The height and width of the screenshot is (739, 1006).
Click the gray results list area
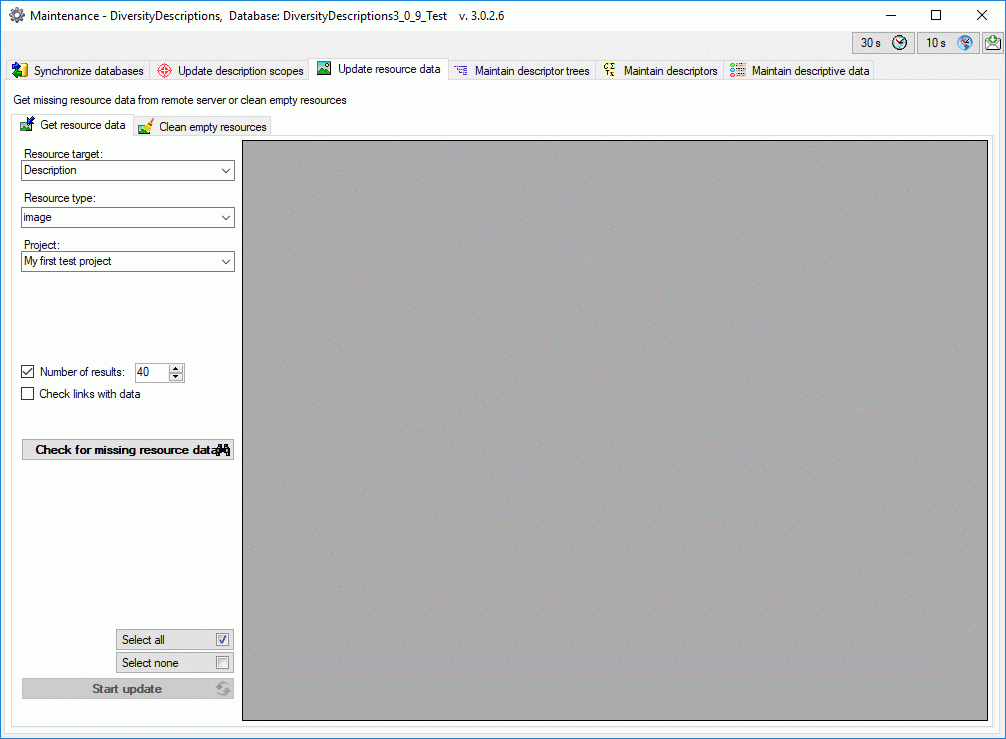coord(615,430)
